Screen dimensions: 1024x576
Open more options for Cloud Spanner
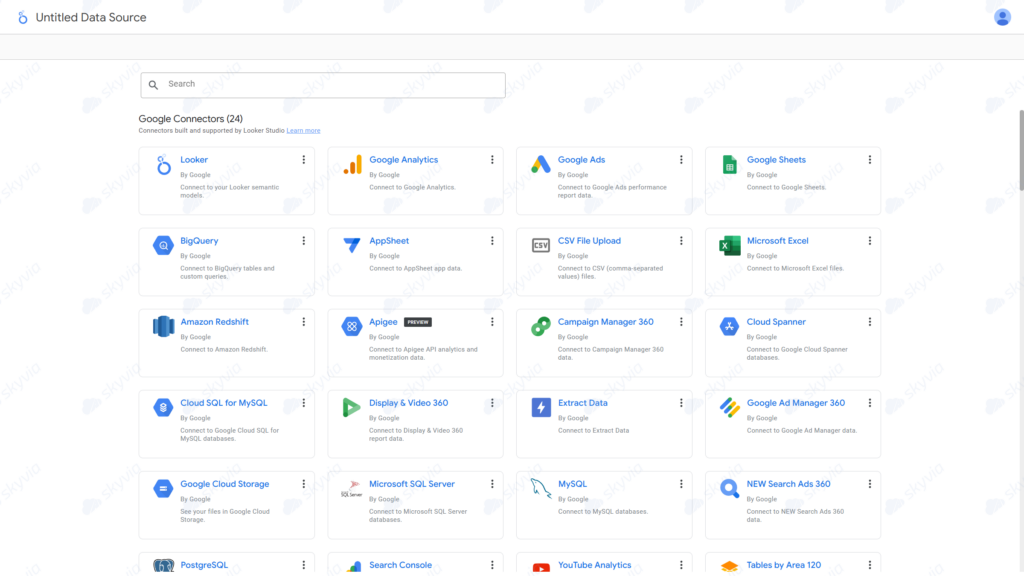pos(870,322)
